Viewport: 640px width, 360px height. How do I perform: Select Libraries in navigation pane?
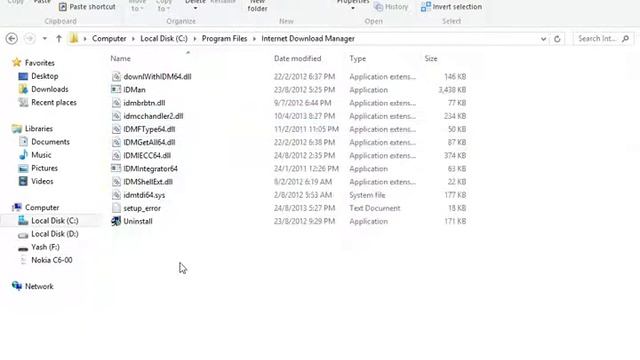point(39,129)
